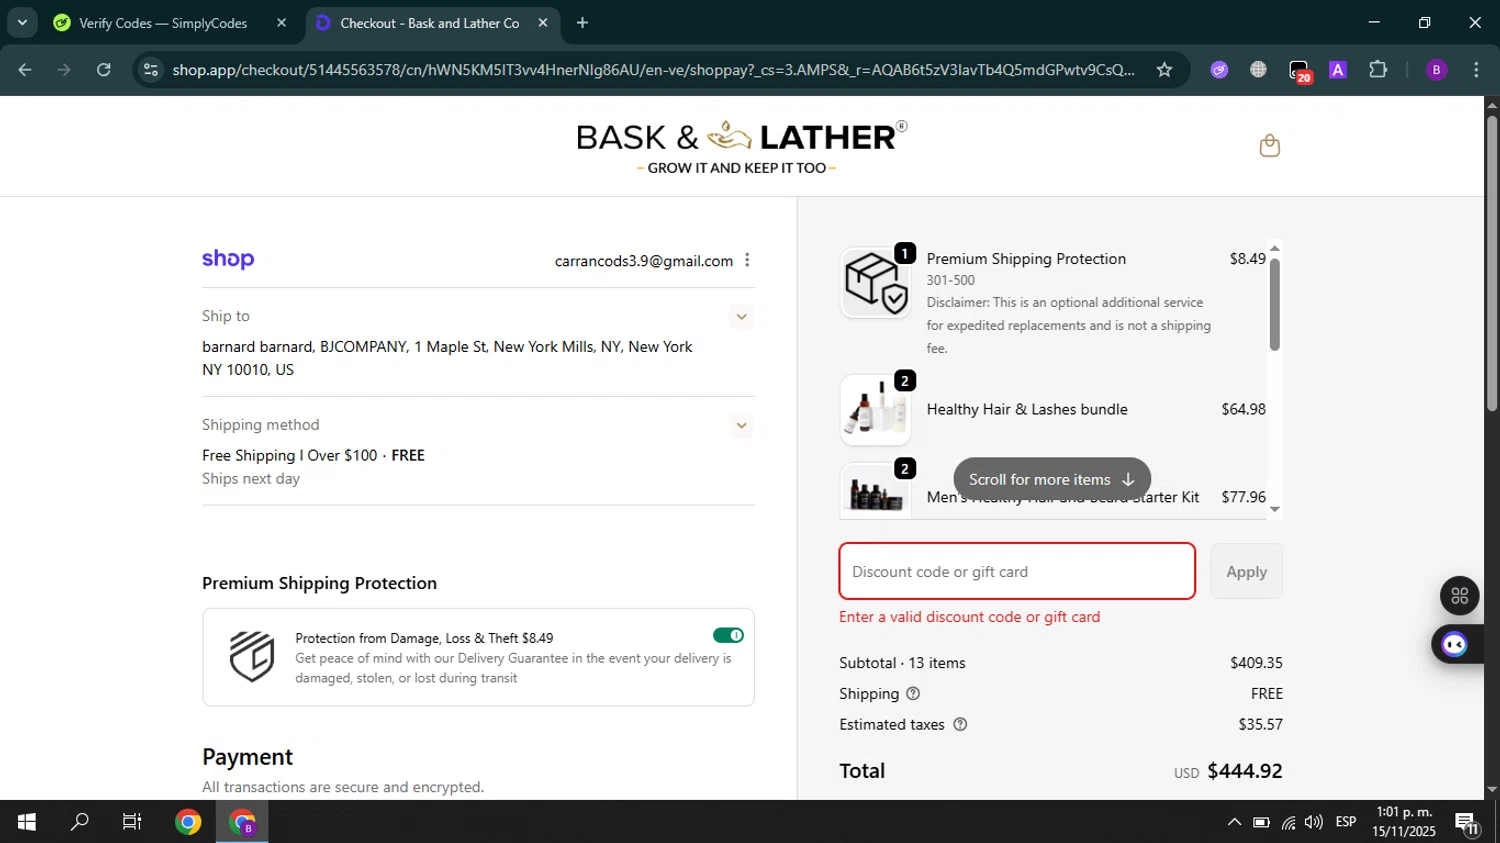The width and height of the screenshot is (1500, 843).
Task: Open the tab search dropdown arrow
Action: [x=22, y=22]
